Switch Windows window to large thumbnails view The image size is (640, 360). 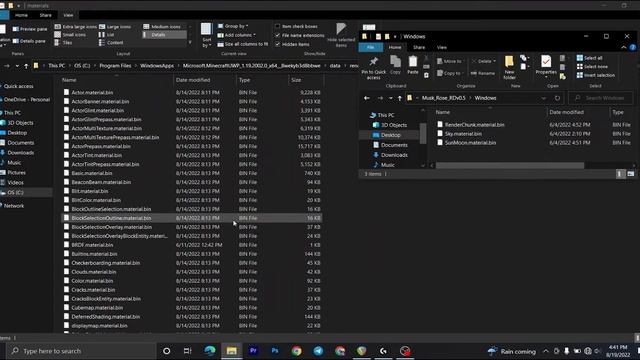point(631,174)
